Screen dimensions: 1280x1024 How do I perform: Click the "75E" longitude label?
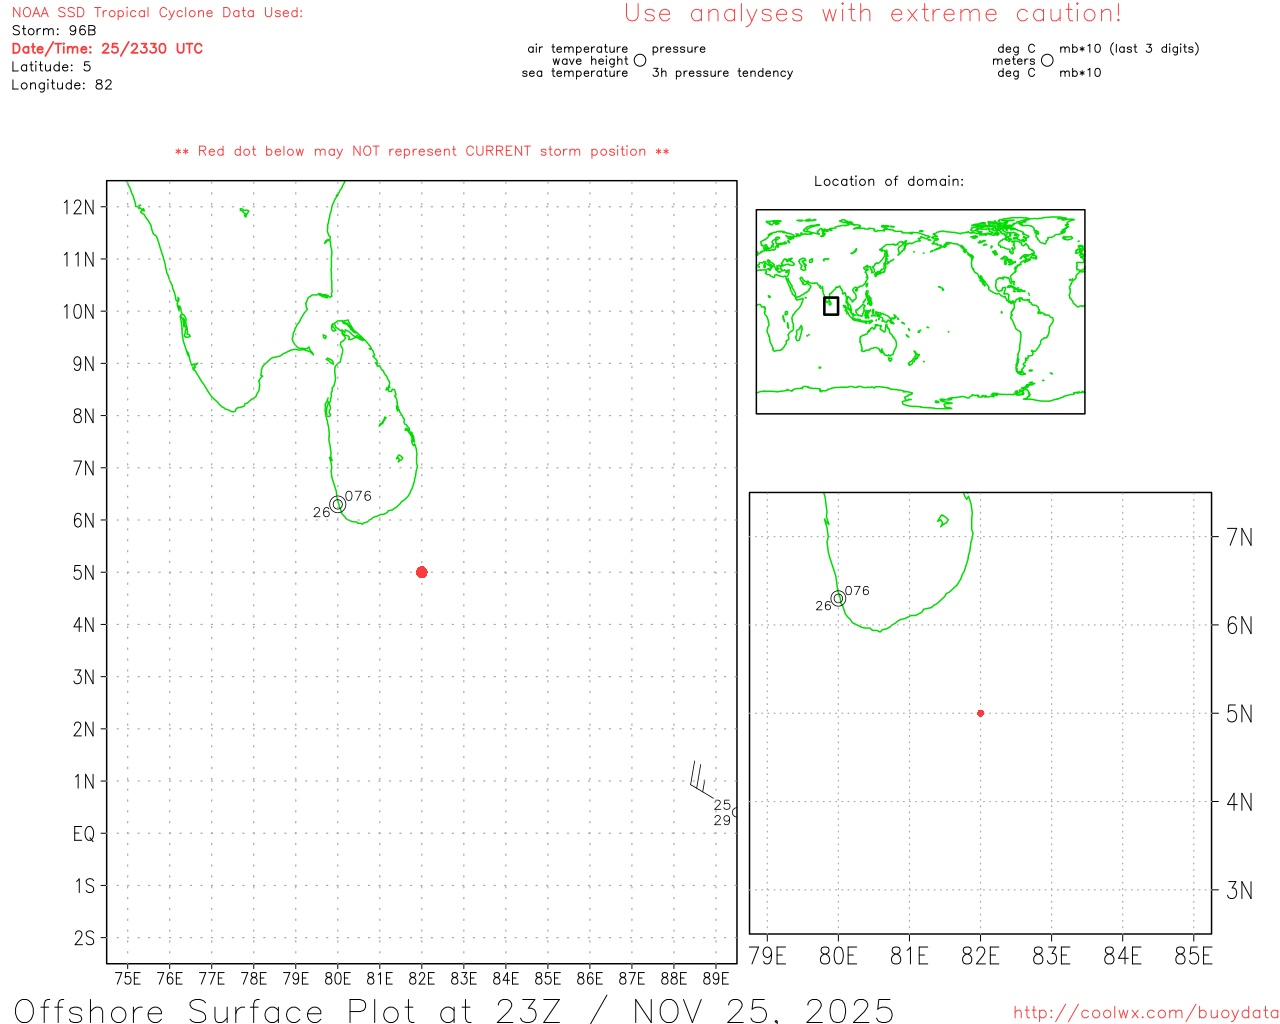coord(127,978)
